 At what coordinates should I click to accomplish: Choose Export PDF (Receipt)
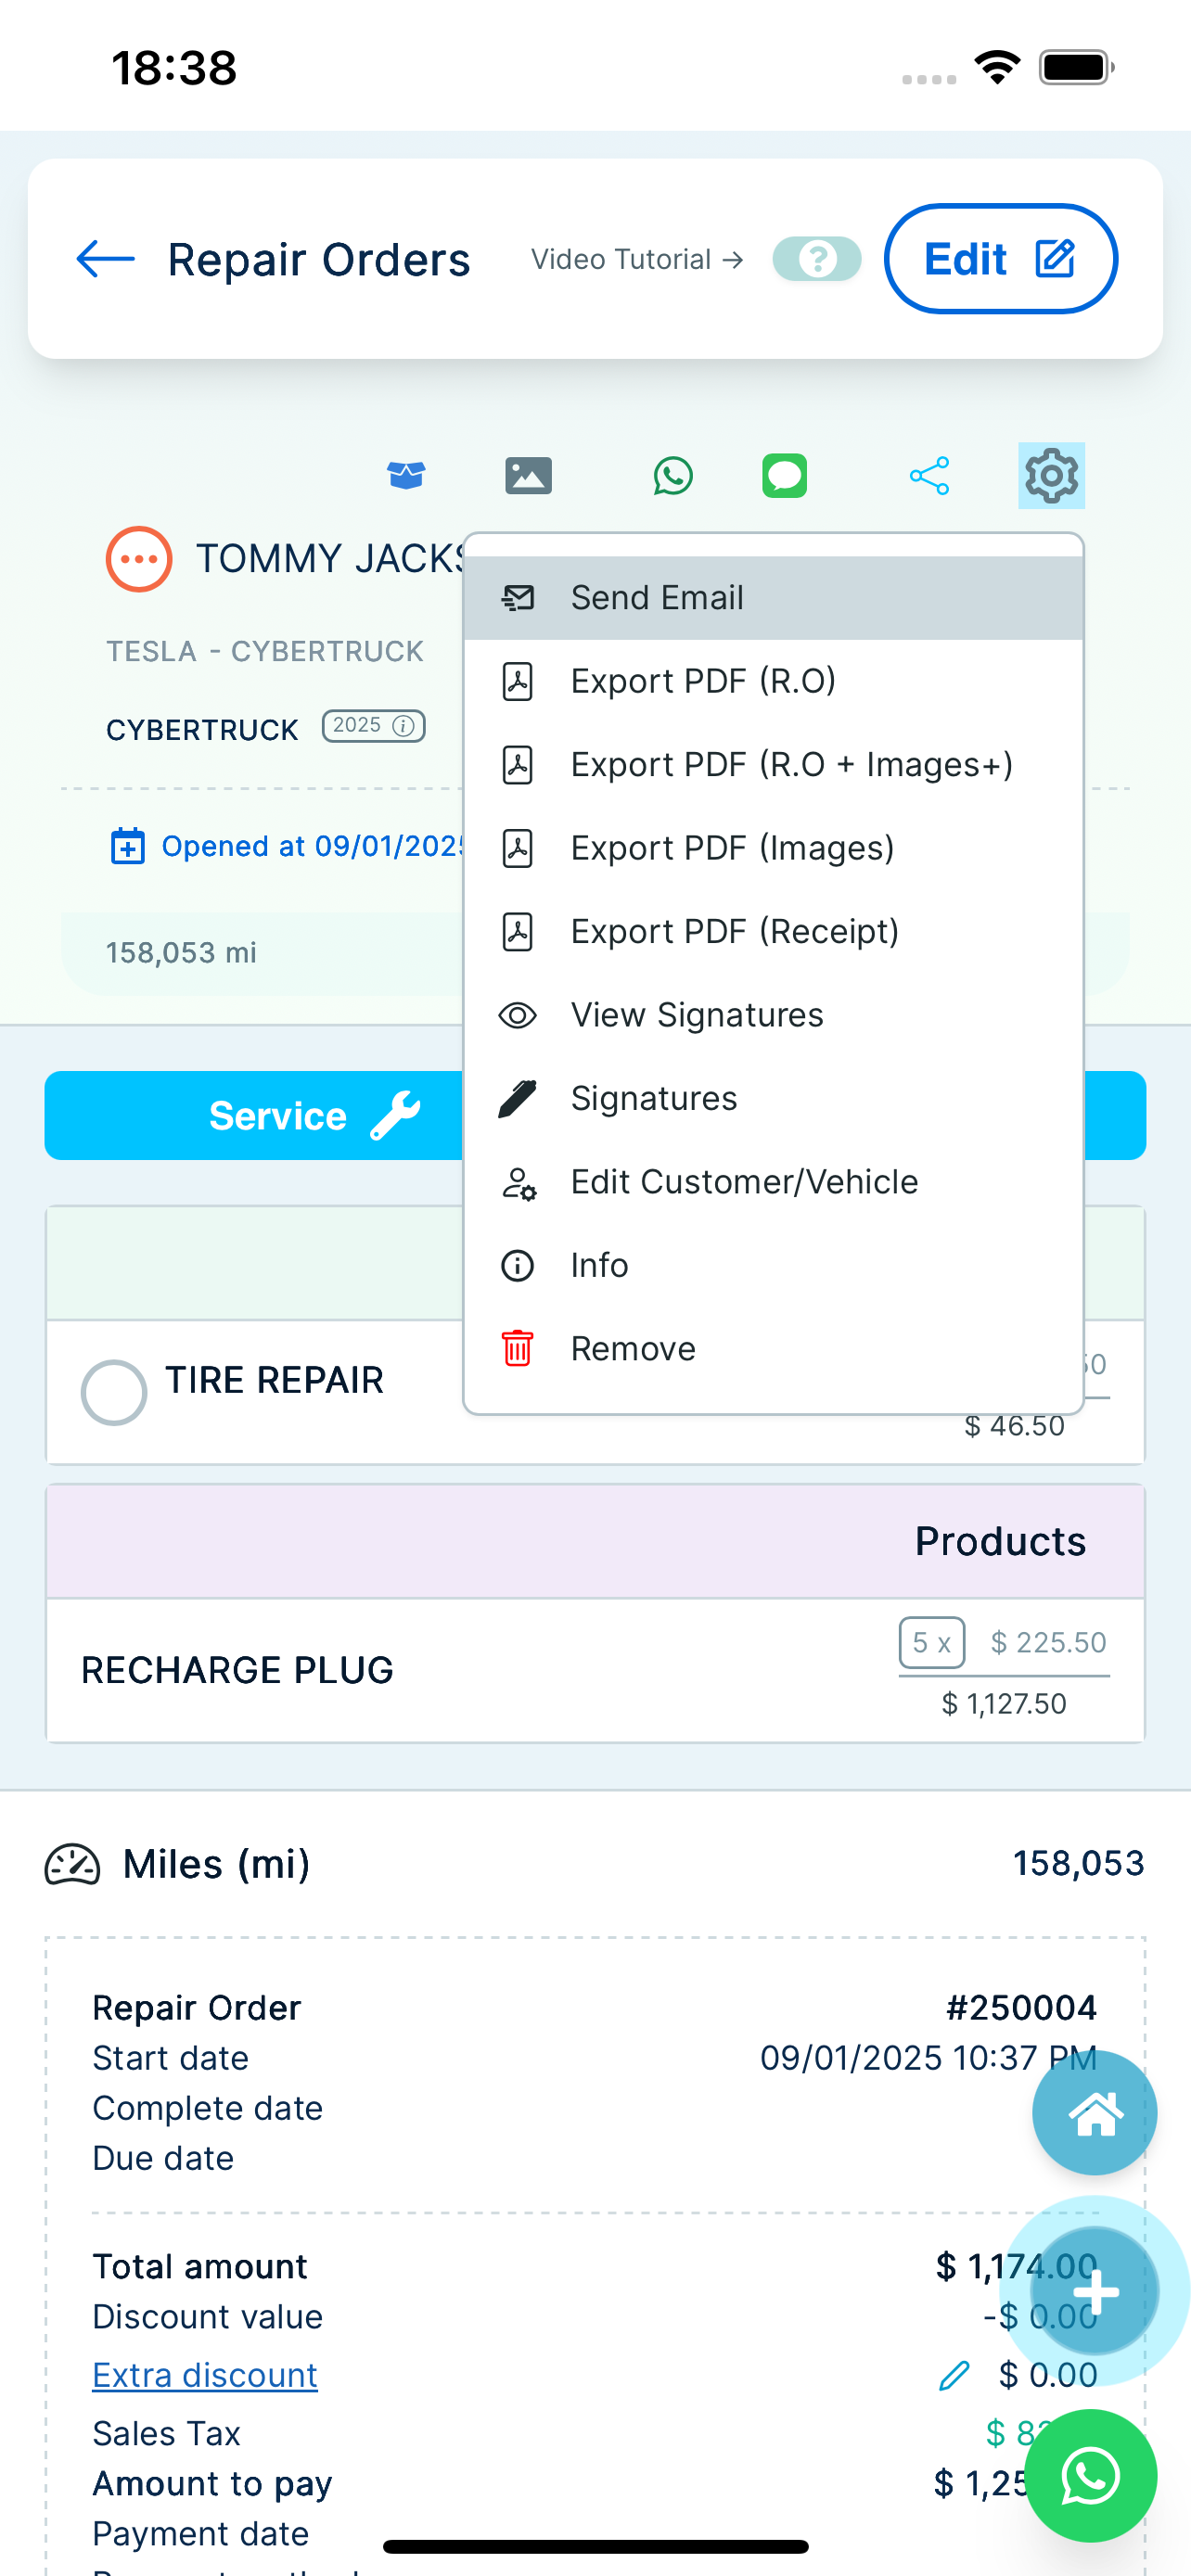(x=774, y=932)
